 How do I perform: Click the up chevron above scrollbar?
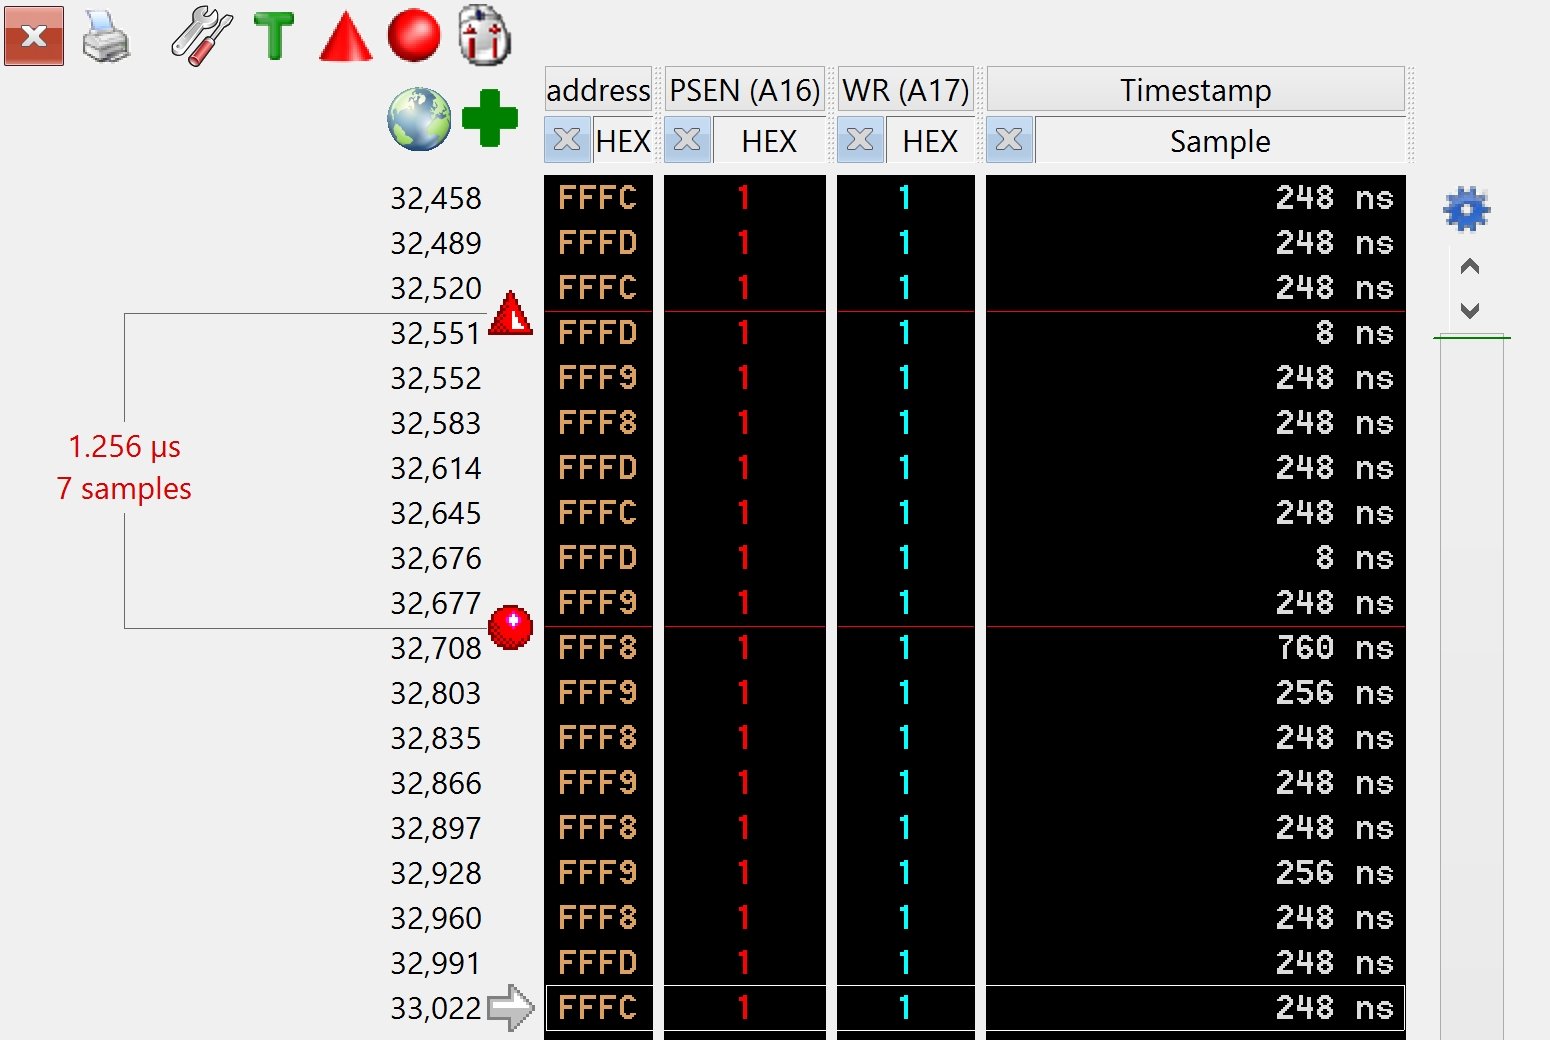1470,266
